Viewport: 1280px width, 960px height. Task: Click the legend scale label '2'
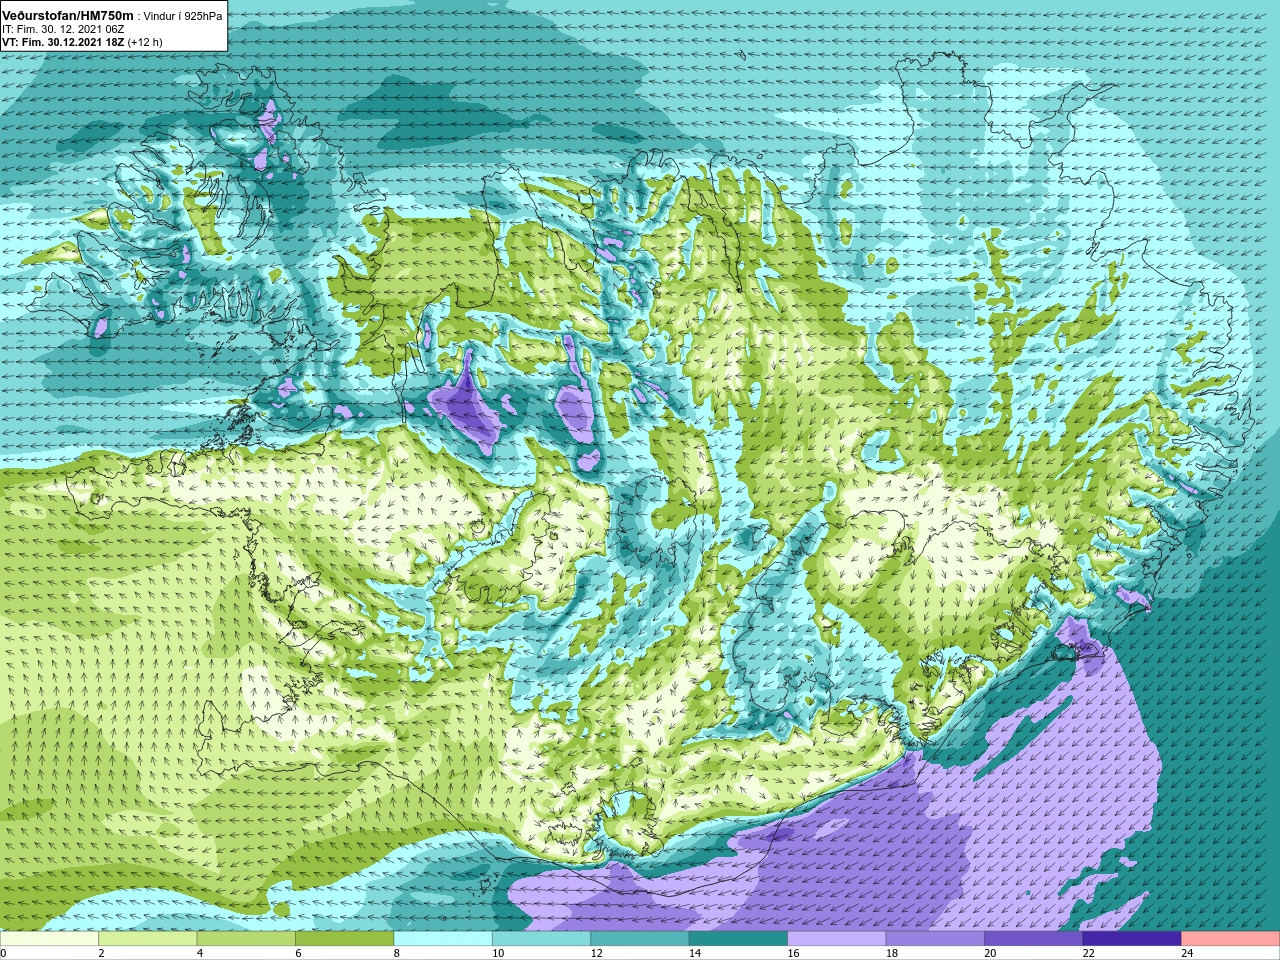pyautogui.click(x=101, y=953)
